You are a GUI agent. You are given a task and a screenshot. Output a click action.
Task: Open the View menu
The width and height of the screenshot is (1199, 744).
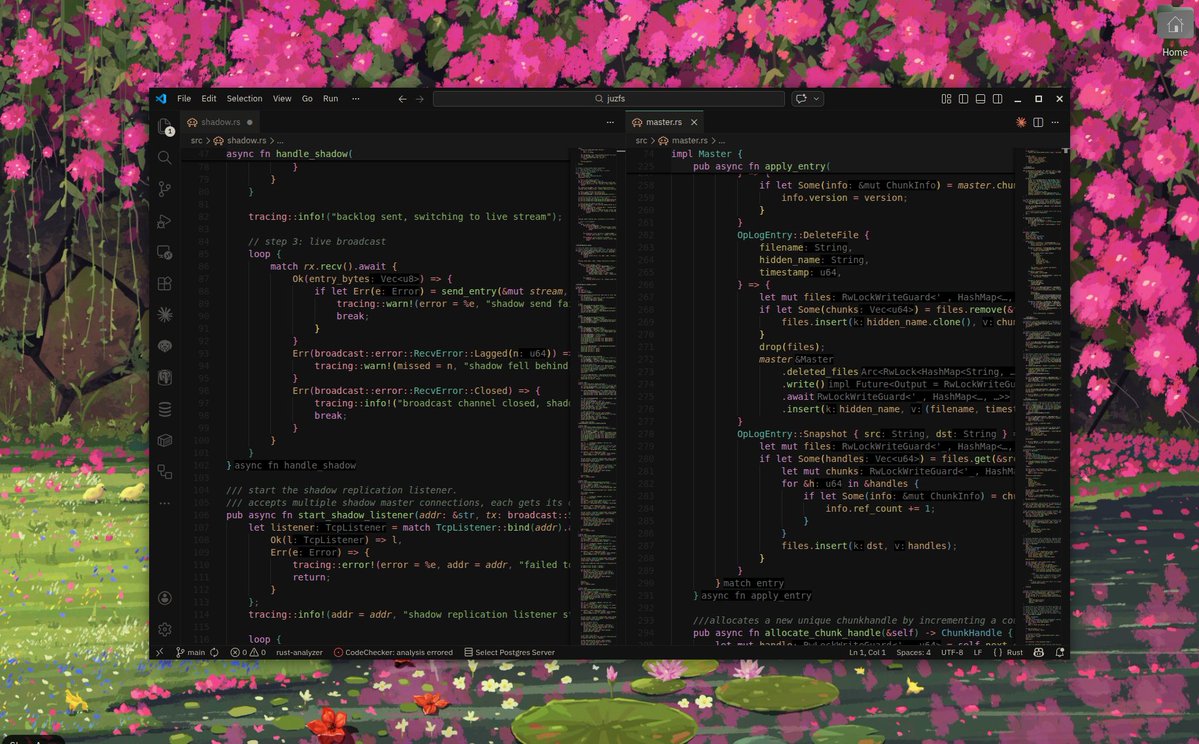[x=282, y=99]
